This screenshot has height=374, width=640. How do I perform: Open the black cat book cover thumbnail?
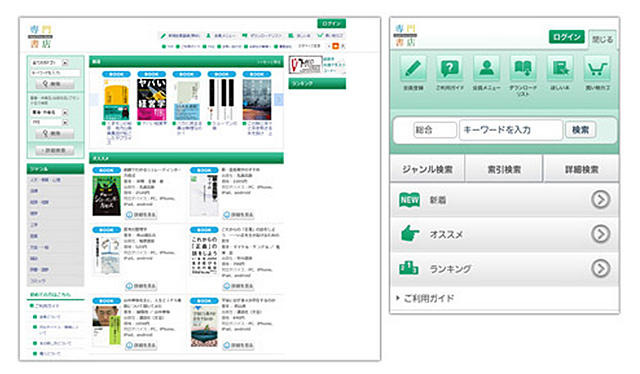107,195
